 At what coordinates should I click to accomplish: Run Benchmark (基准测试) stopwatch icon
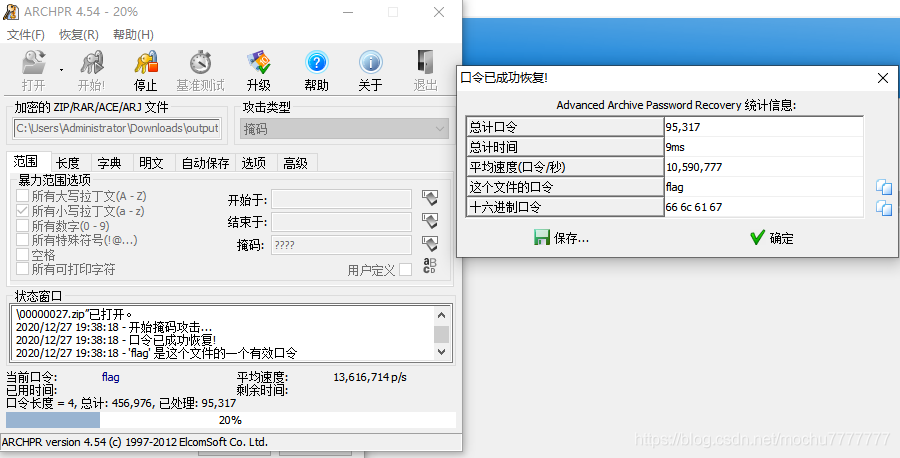(200, 63)
